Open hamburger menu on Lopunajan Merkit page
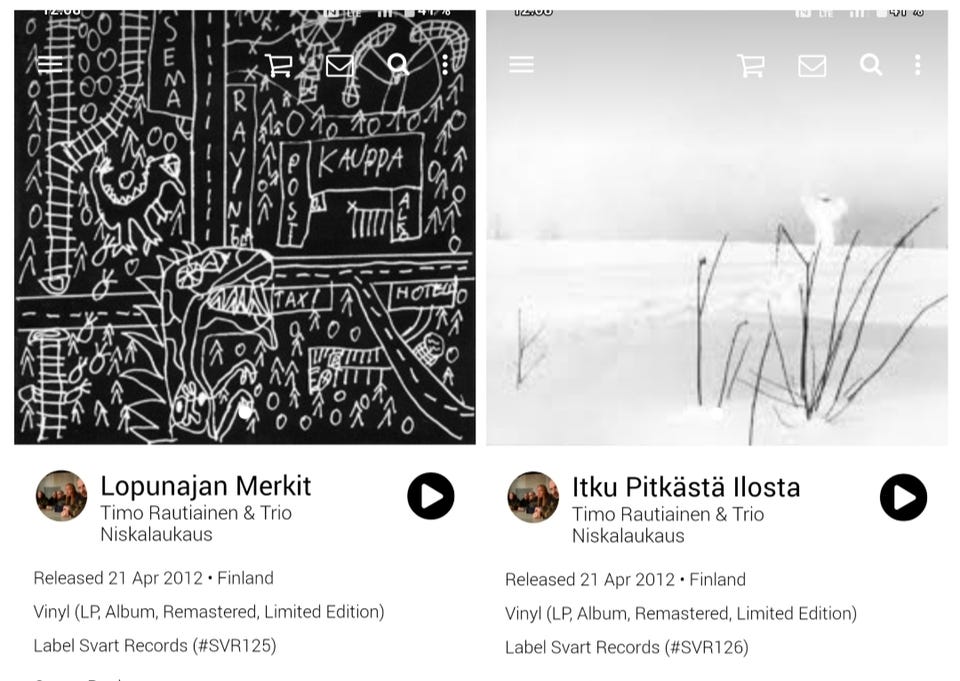Image resolution: width=960 pixels, height=681 pixels. pos(50,64)
